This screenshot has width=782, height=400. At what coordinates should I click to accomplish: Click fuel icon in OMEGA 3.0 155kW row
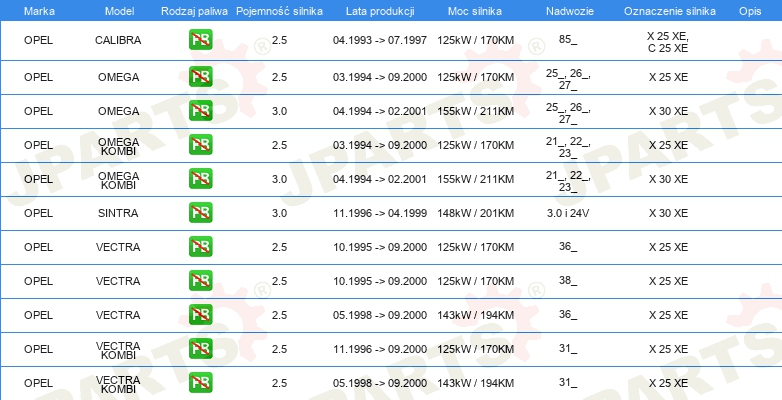click(200, 111)
